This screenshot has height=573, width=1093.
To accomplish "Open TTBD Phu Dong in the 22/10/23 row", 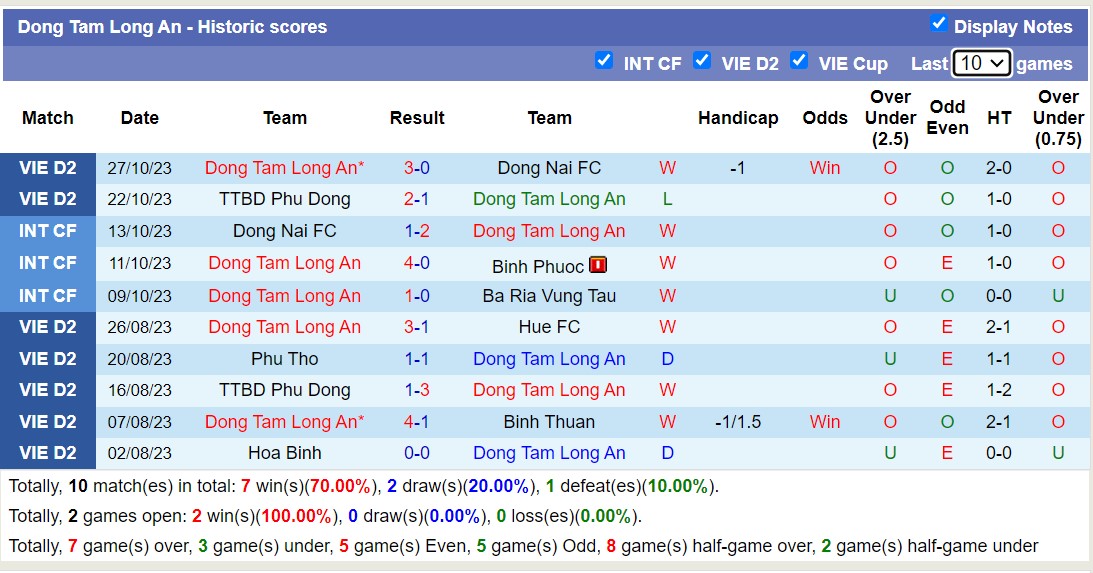I will pos(285,199).
